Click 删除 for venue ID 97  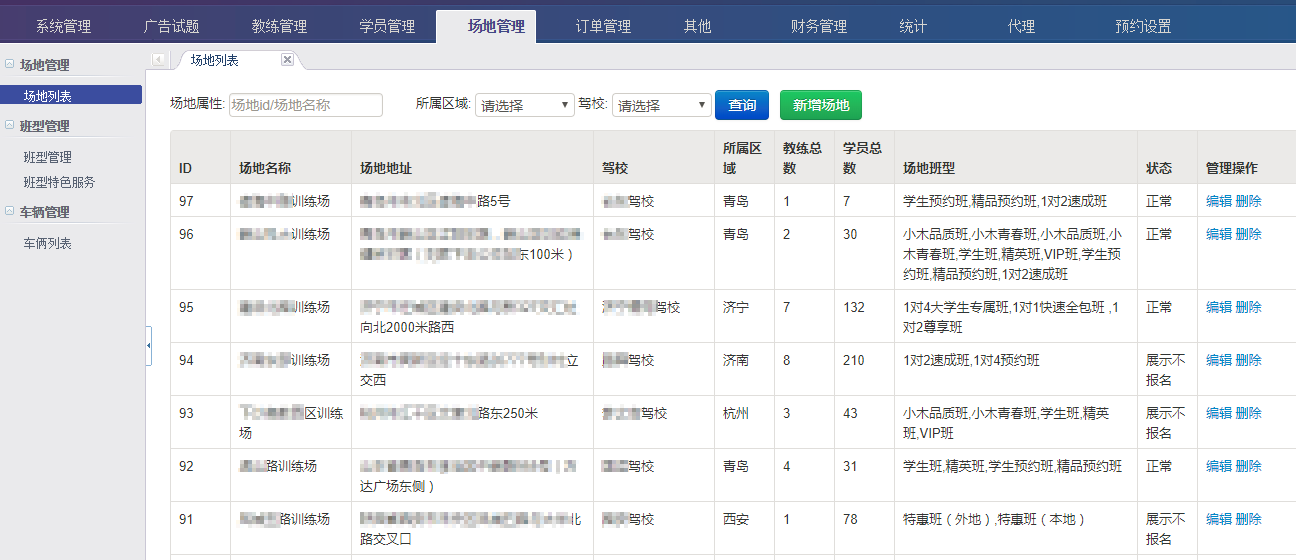tap(1249, 201)
